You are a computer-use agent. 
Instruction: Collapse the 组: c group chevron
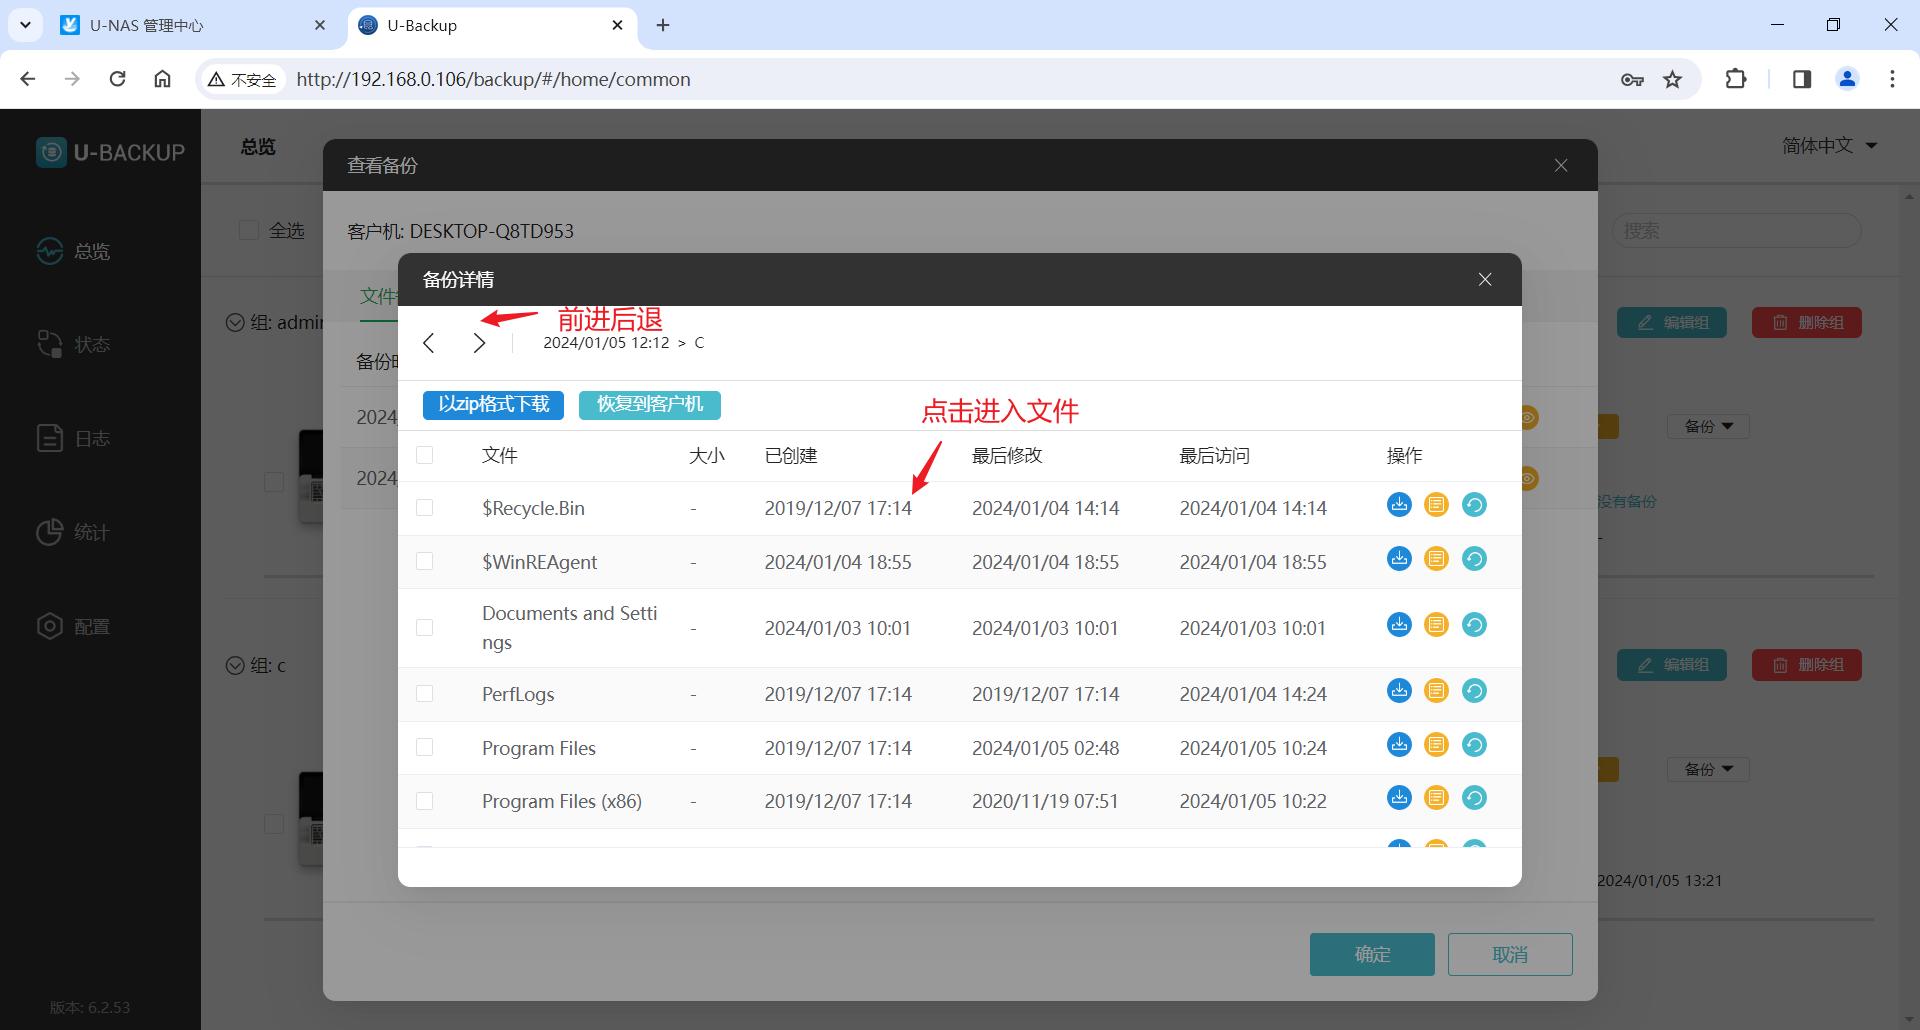(x=235, y=666)
